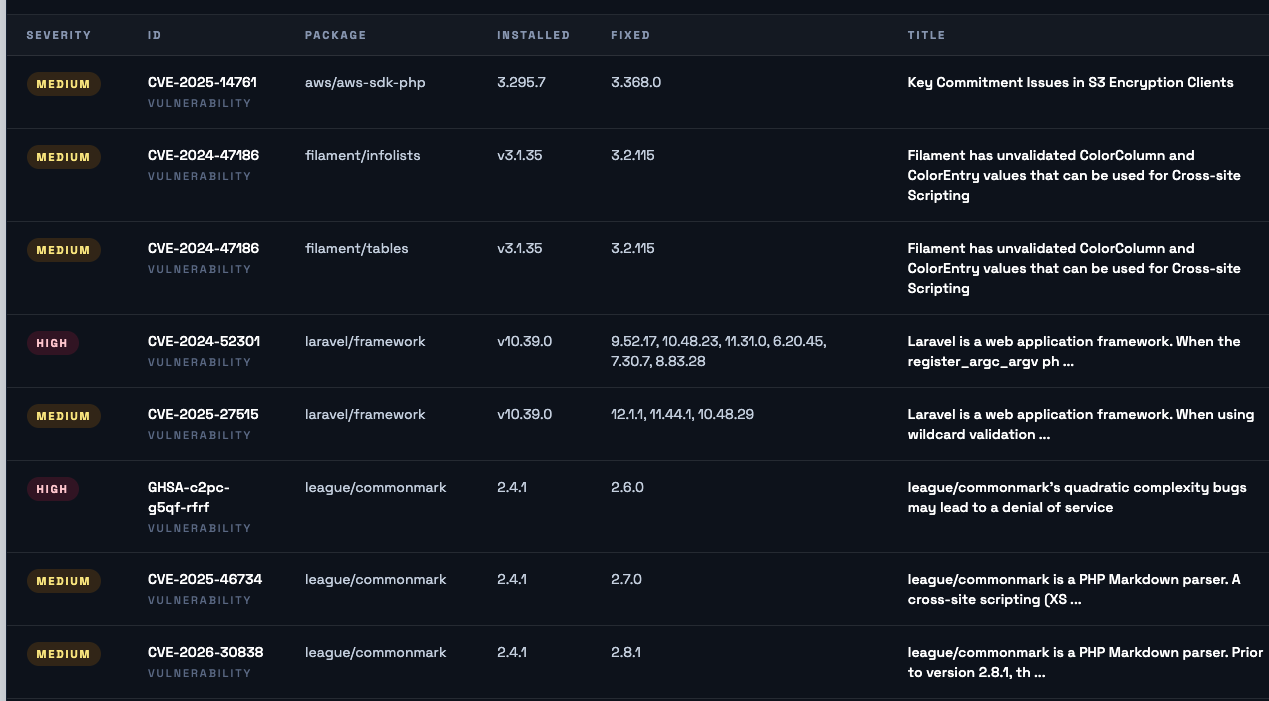Viewport: 1269px width, 701px height.
Task: Select the MEDIUM badge beside CVE-2025-27515
Action: (63, 415)
